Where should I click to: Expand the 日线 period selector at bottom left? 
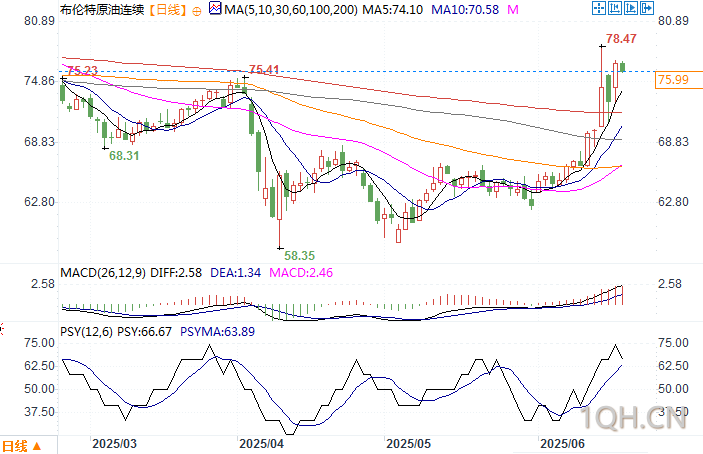pos(22,446)
